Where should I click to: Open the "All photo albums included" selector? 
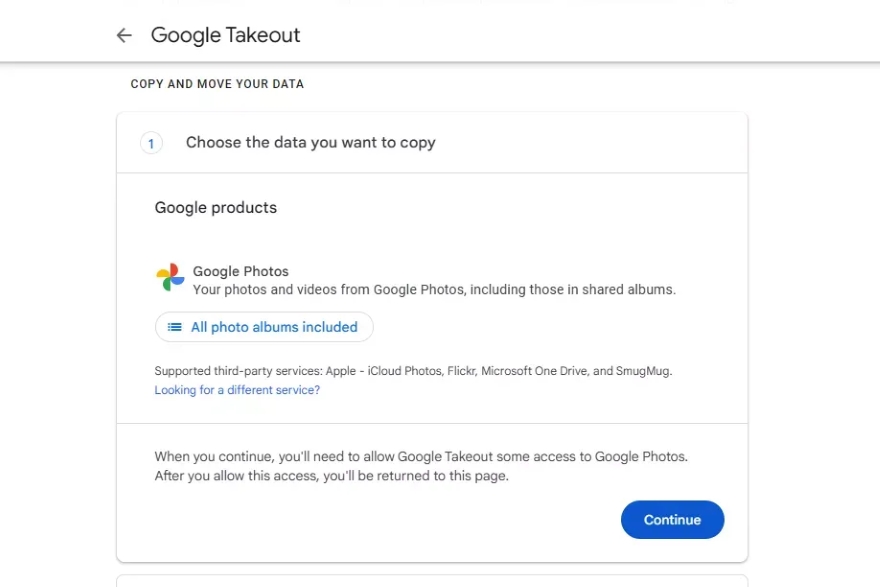pos(263,327)
